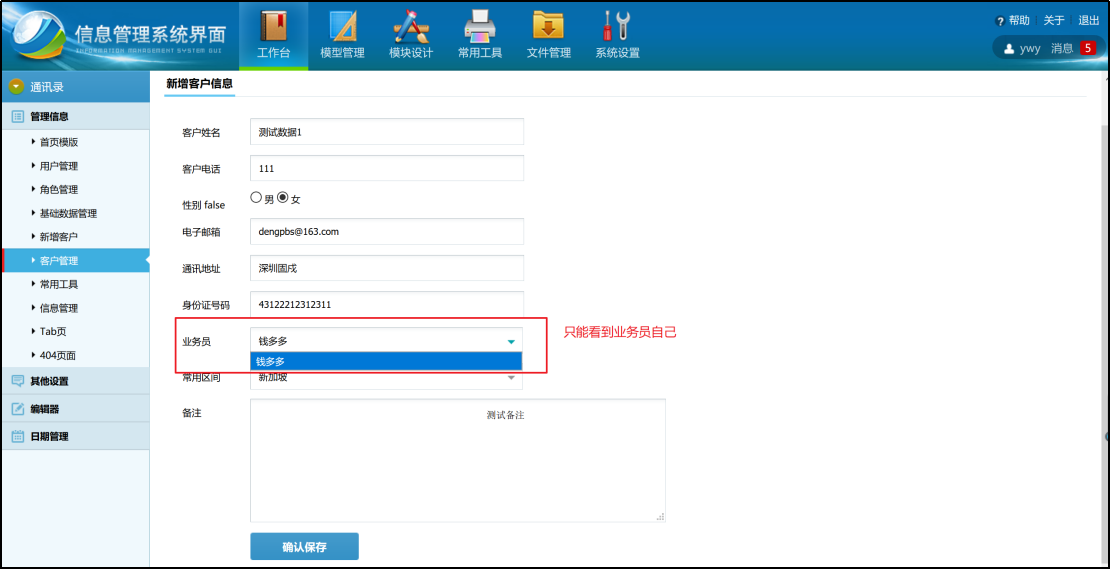Click the ywy username

tap(1030, 49)
